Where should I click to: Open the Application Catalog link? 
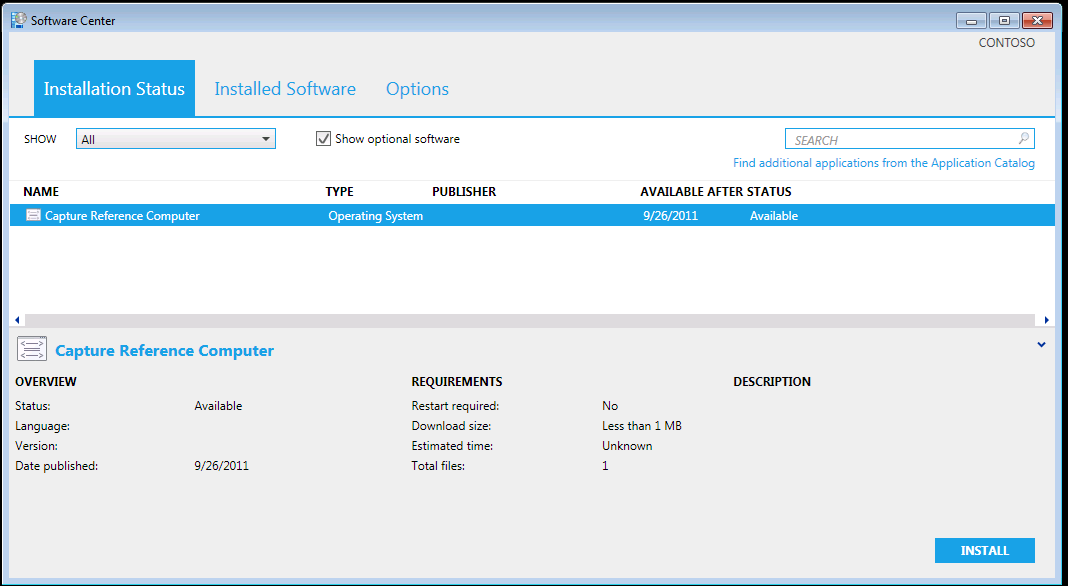884,163
